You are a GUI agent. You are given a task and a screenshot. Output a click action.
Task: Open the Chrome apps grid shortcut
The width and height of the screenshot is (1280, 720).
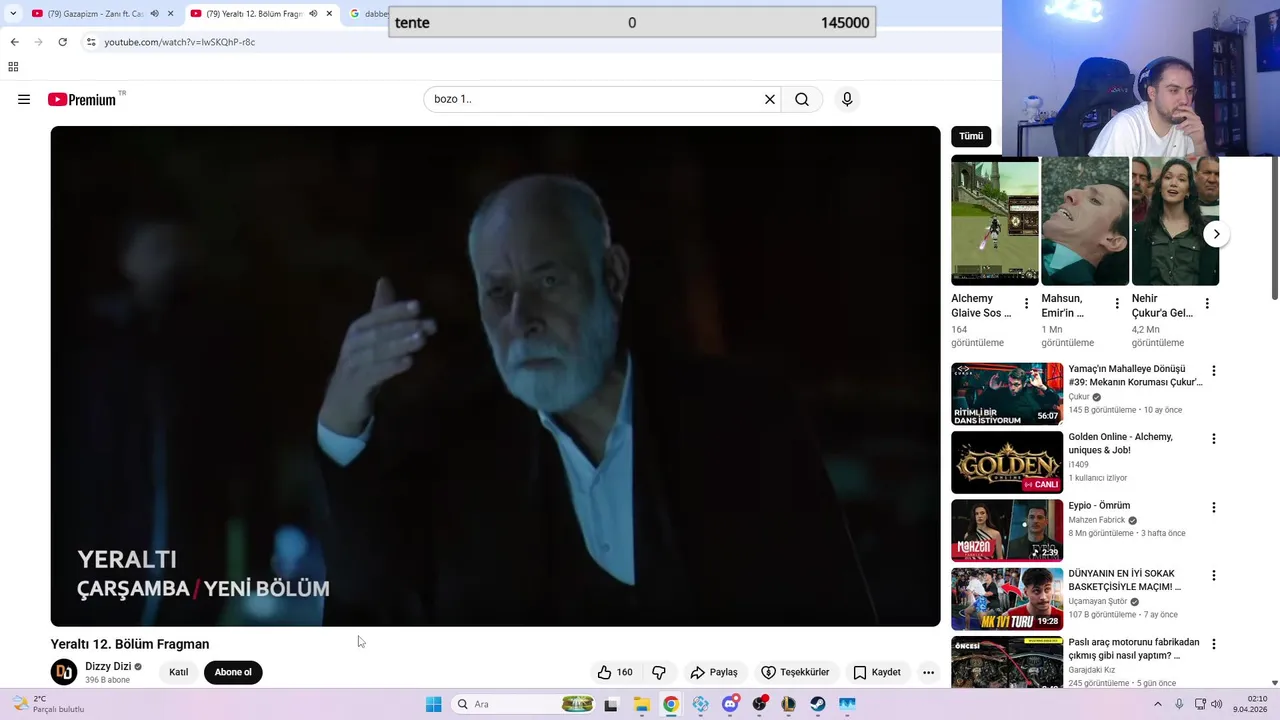point(13,67)
